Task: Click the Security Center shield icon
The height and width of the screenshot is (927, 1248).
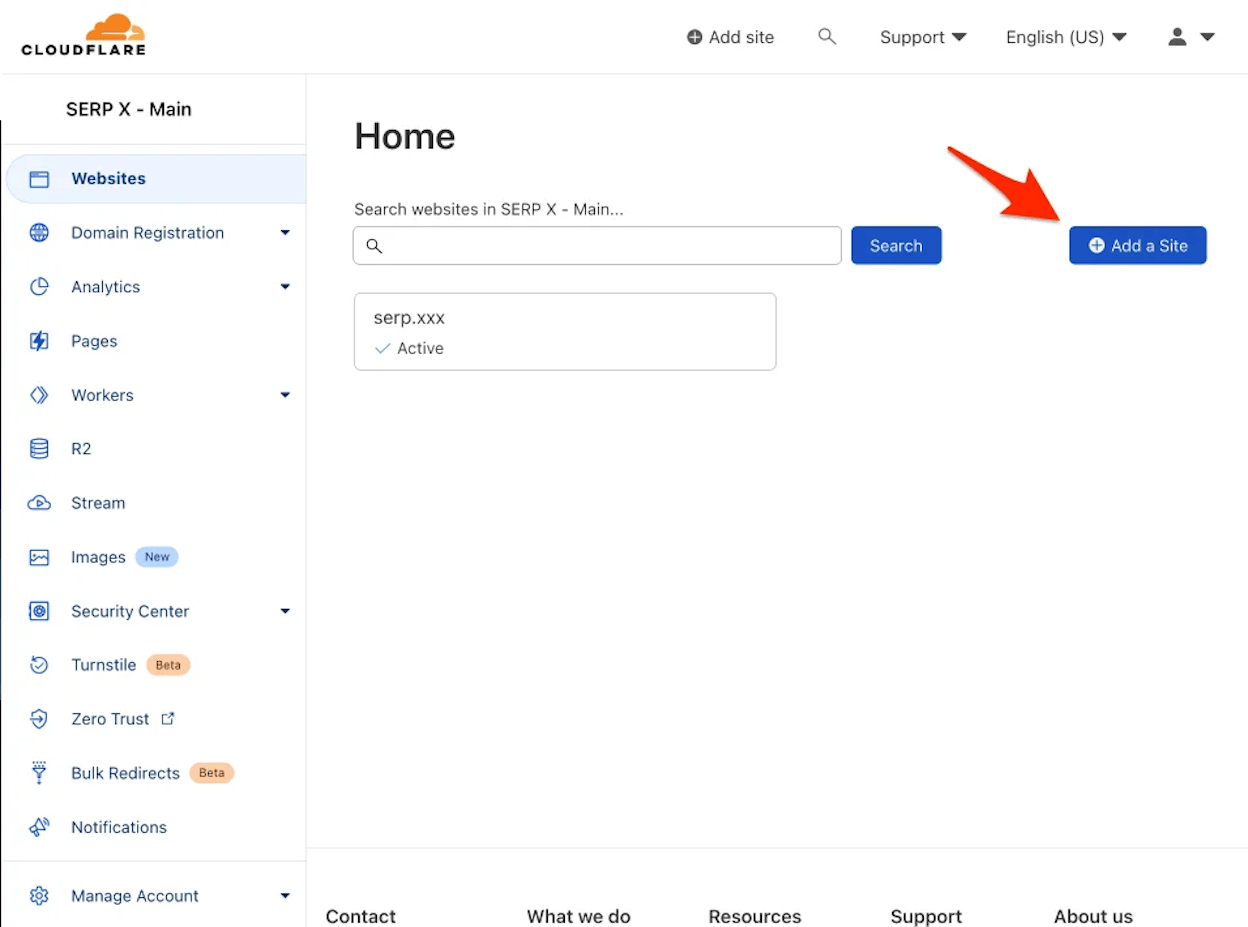Action: (39, 611)
